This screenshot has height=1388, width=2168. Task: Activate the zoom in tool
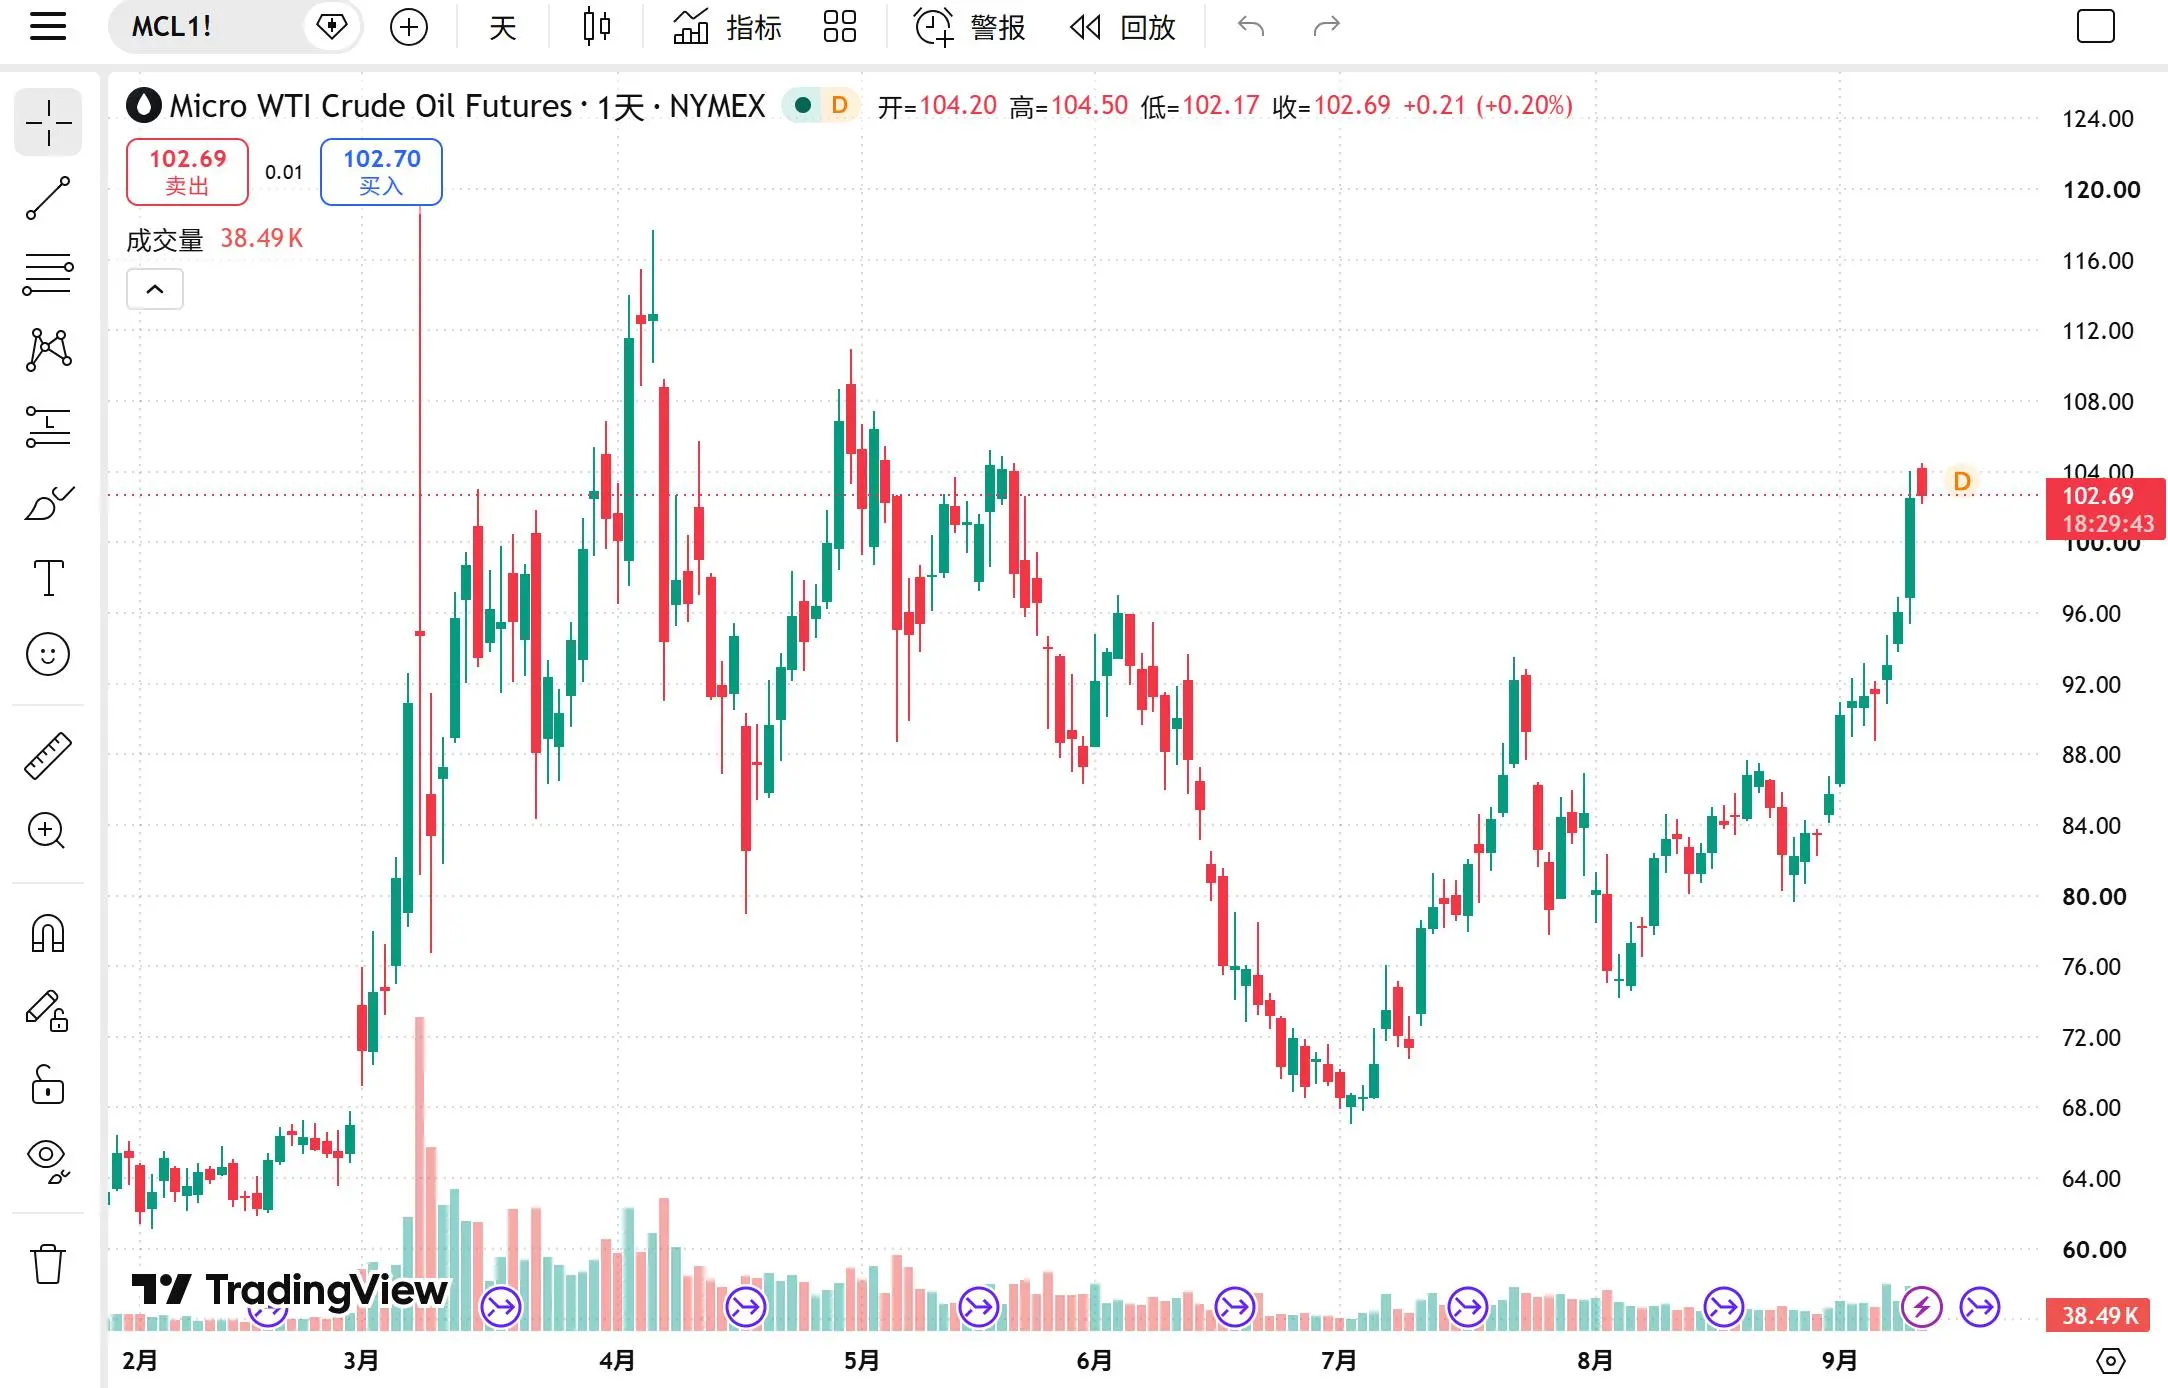pyautogui.click(x=48, y=831)
